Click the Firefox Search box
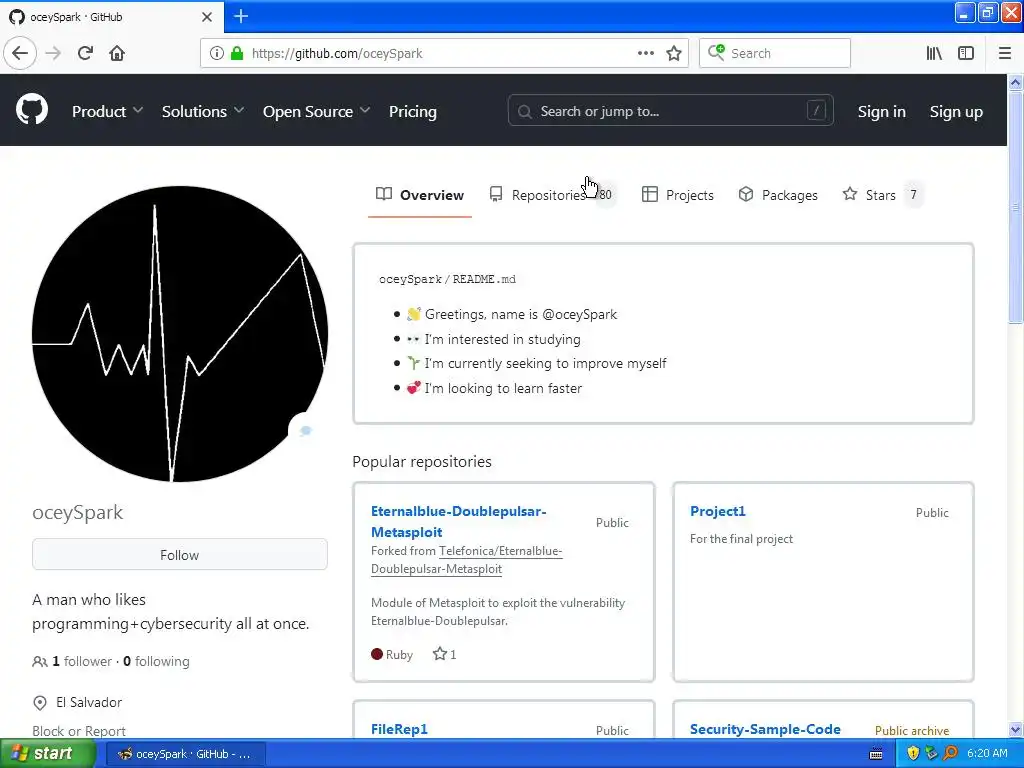1024x768 pixels. [775, 53]
